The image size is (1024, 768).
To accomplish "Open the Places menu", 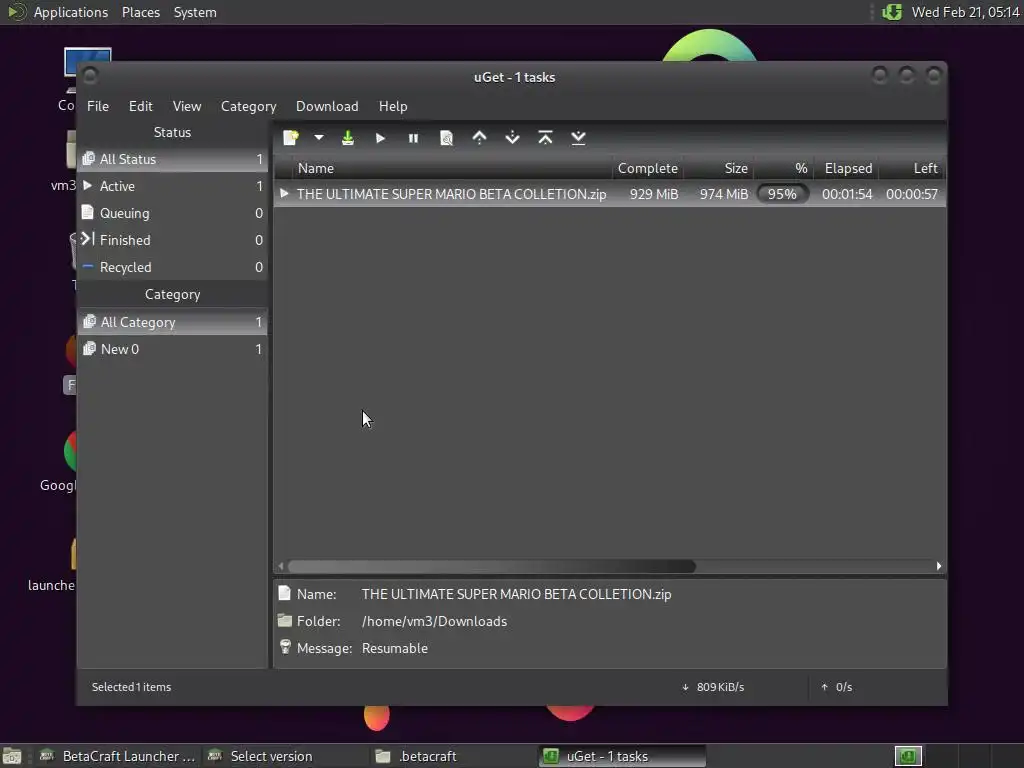I will pos(141,12).
